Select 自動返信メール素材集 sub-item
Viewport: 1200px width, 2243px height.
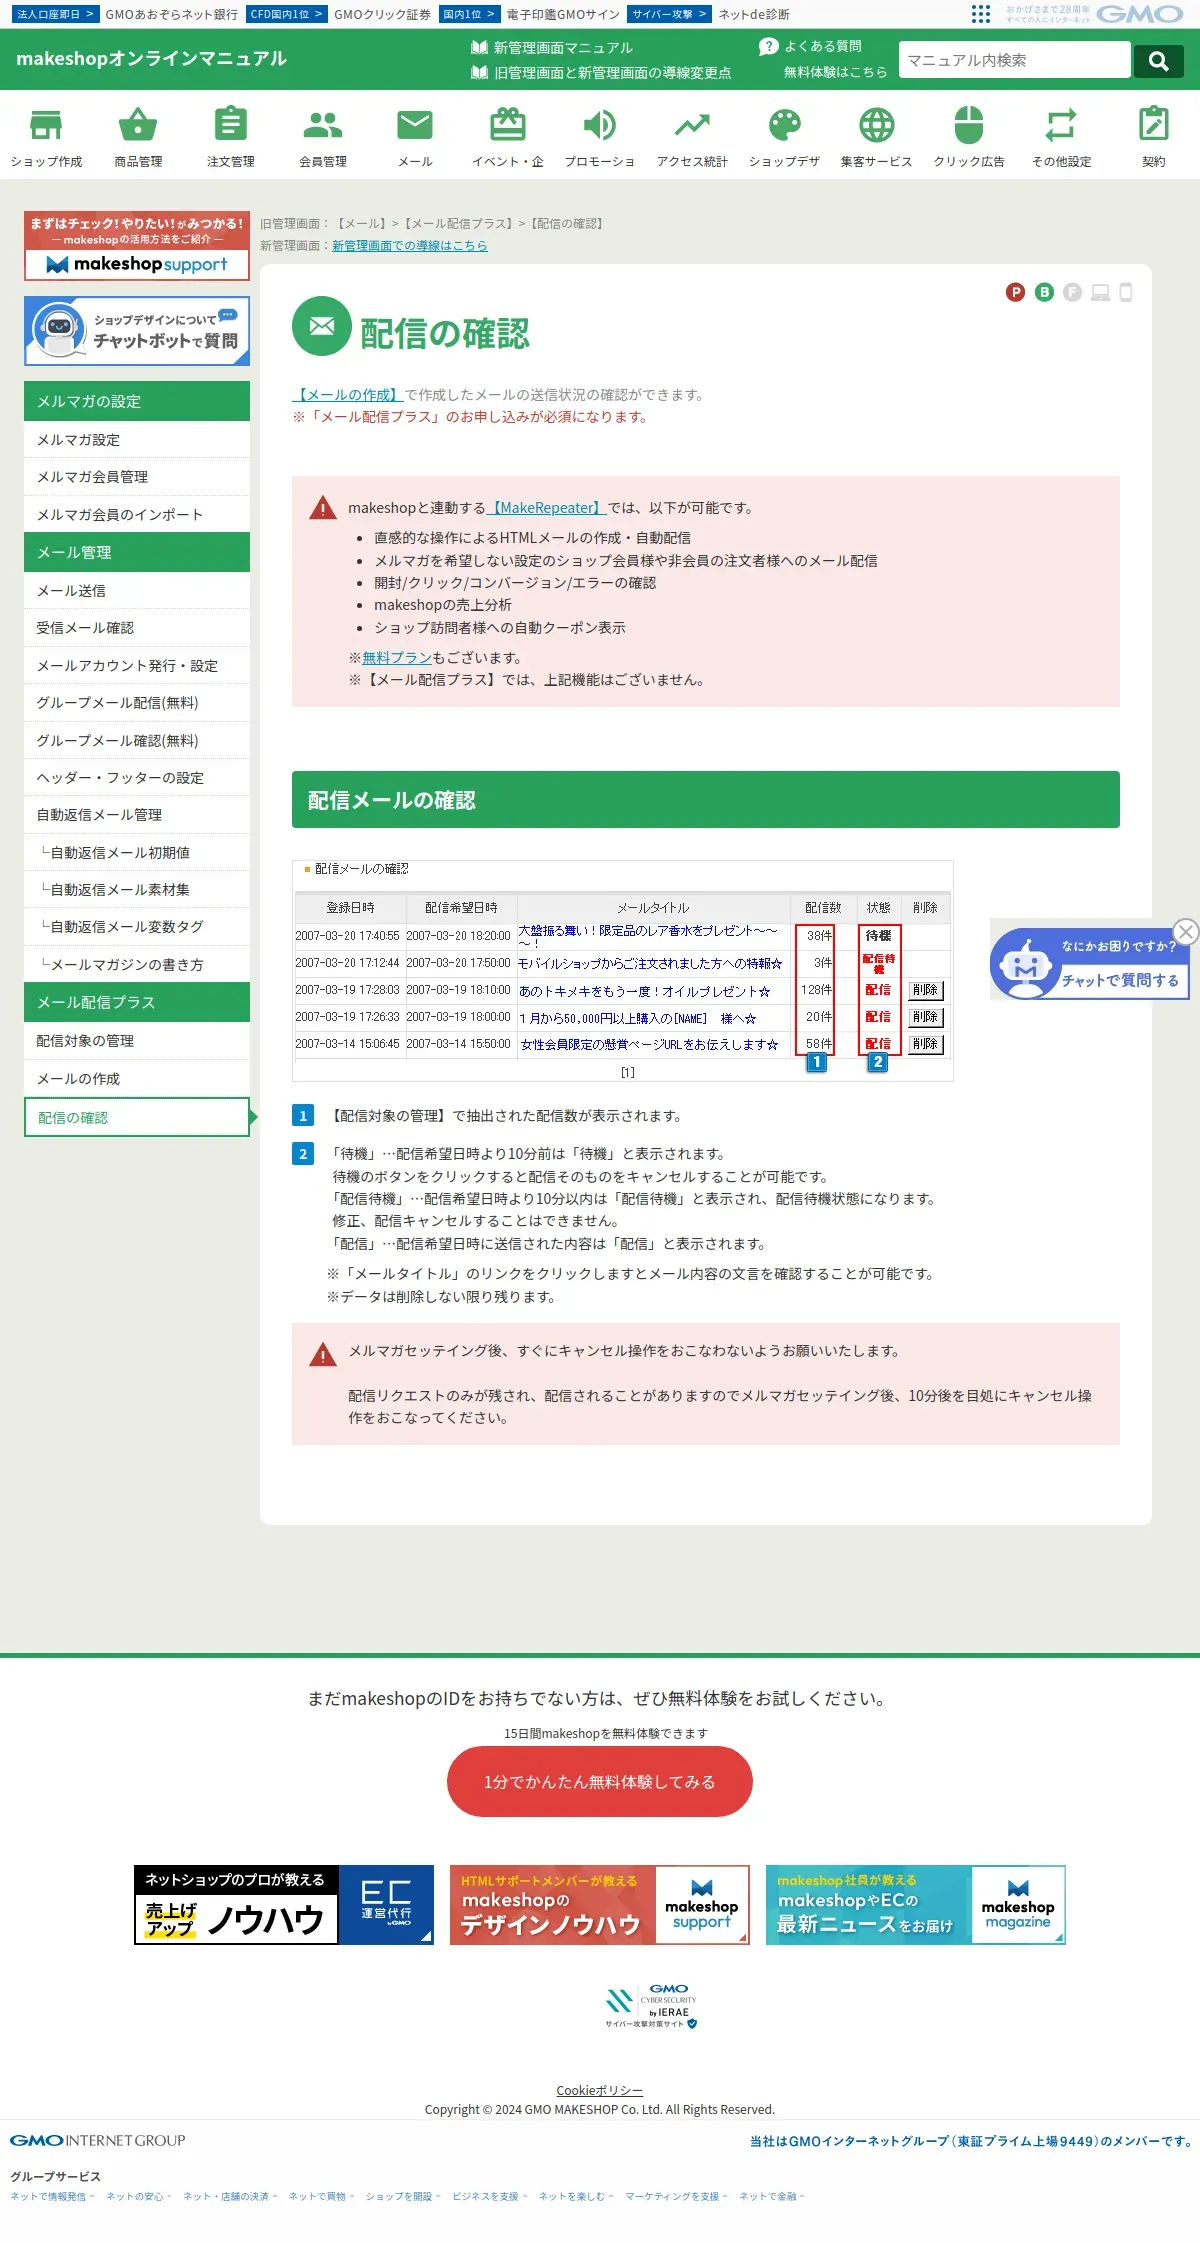coord(137,890)
